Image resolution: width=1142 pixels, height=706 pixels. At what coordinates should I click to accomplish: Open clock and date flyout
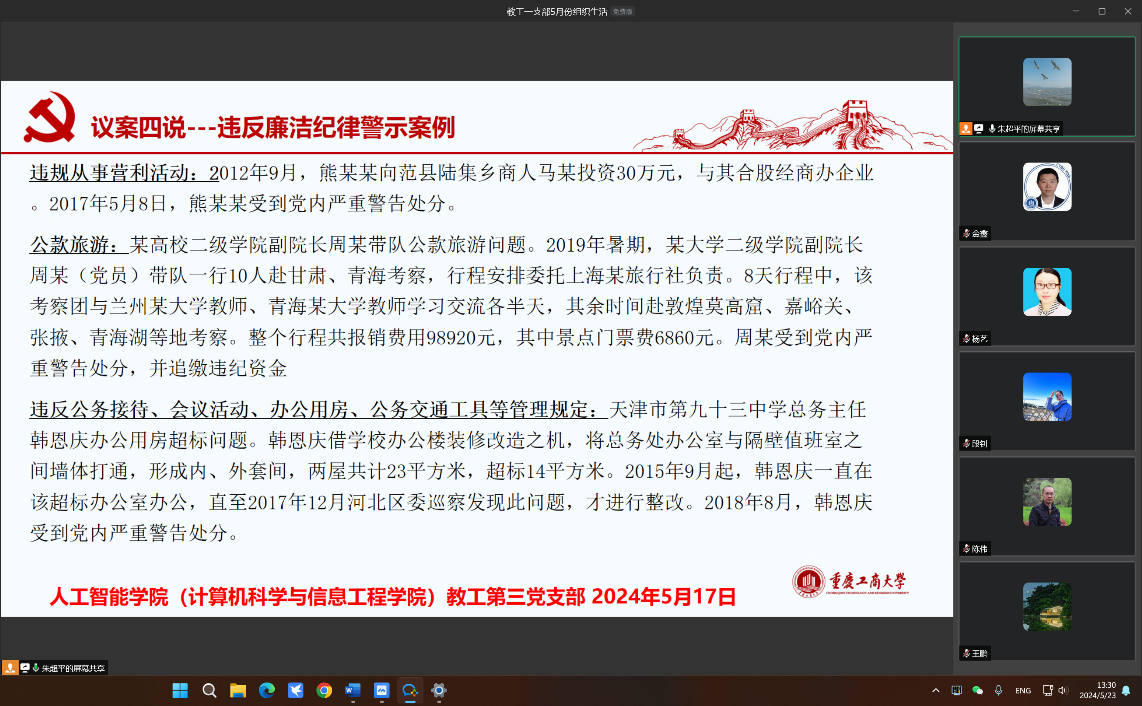pyautogui.click(x=1104, y=690)
